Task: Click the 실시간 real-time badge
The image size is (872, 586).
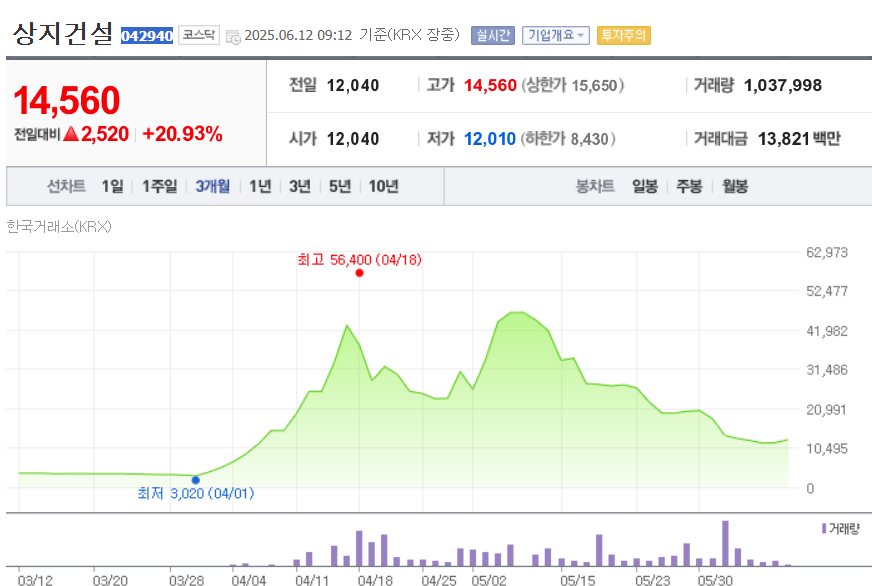Action: [x=493, y=36]
